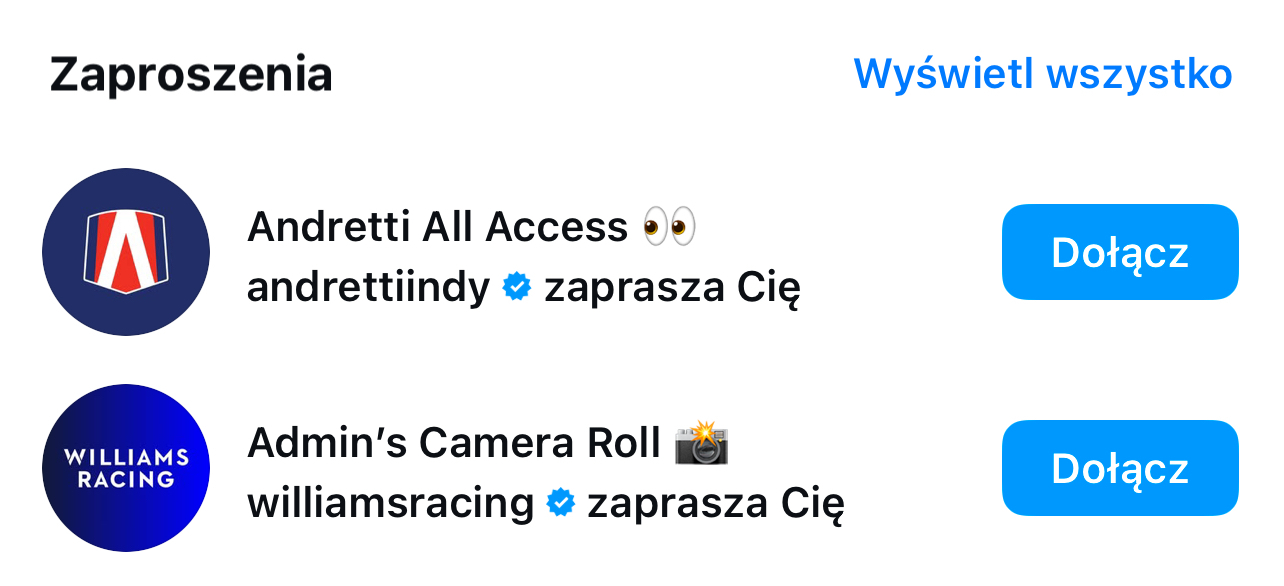Visit the andrettiindy username
The image size is (1284, 586).
[x=369, y=288]
